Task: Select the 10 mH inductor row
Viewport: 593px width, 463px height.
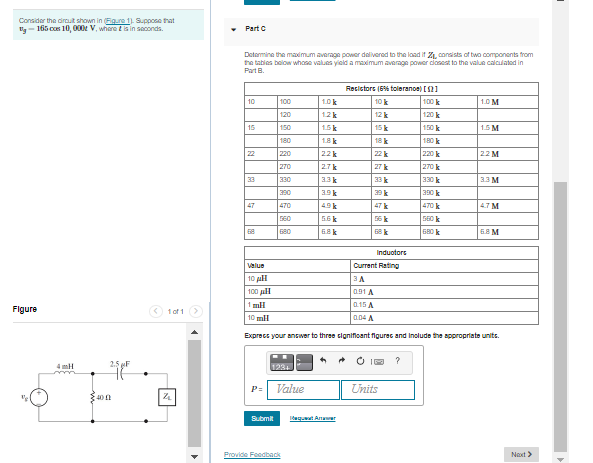Action: [391, 318]
